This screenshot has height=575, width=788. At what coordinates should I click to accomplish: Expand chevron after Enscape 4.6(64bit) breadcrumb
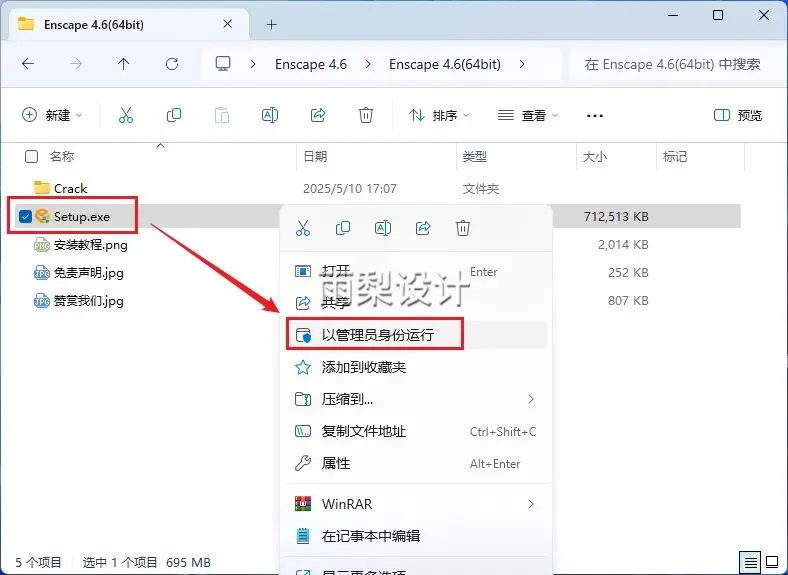click(522, 64)
